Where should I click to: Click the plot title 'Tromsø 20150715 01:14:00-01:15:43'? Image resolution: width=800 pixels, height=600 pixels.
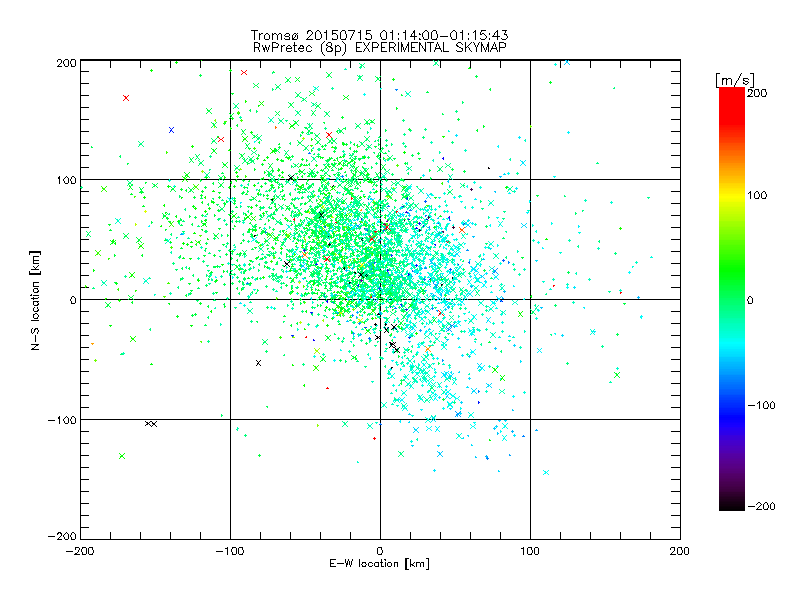[x=379, y=35]
